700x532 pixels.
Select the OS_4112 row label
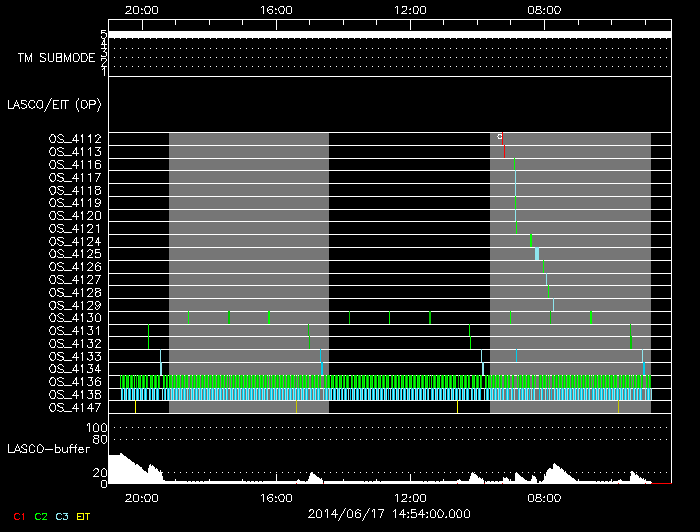(75, 138)
